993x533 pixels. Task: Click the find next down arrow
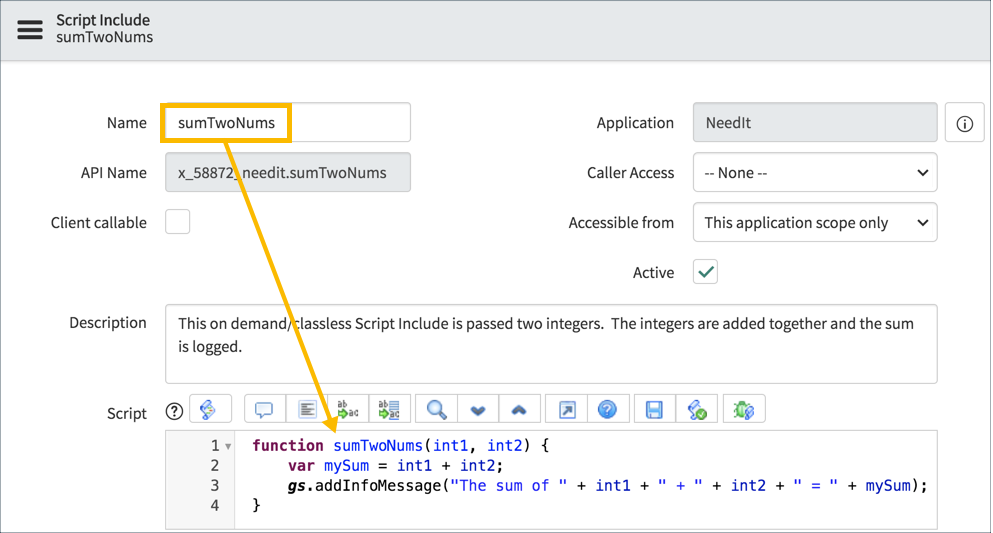pos(477,410)
